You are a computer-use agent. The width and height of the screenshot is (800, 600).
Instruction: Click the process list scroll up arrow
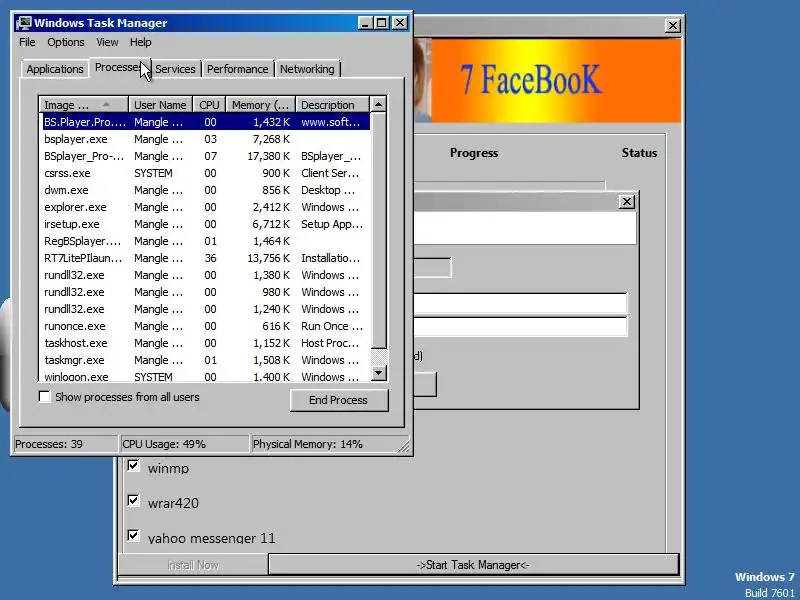pos(379,105)
